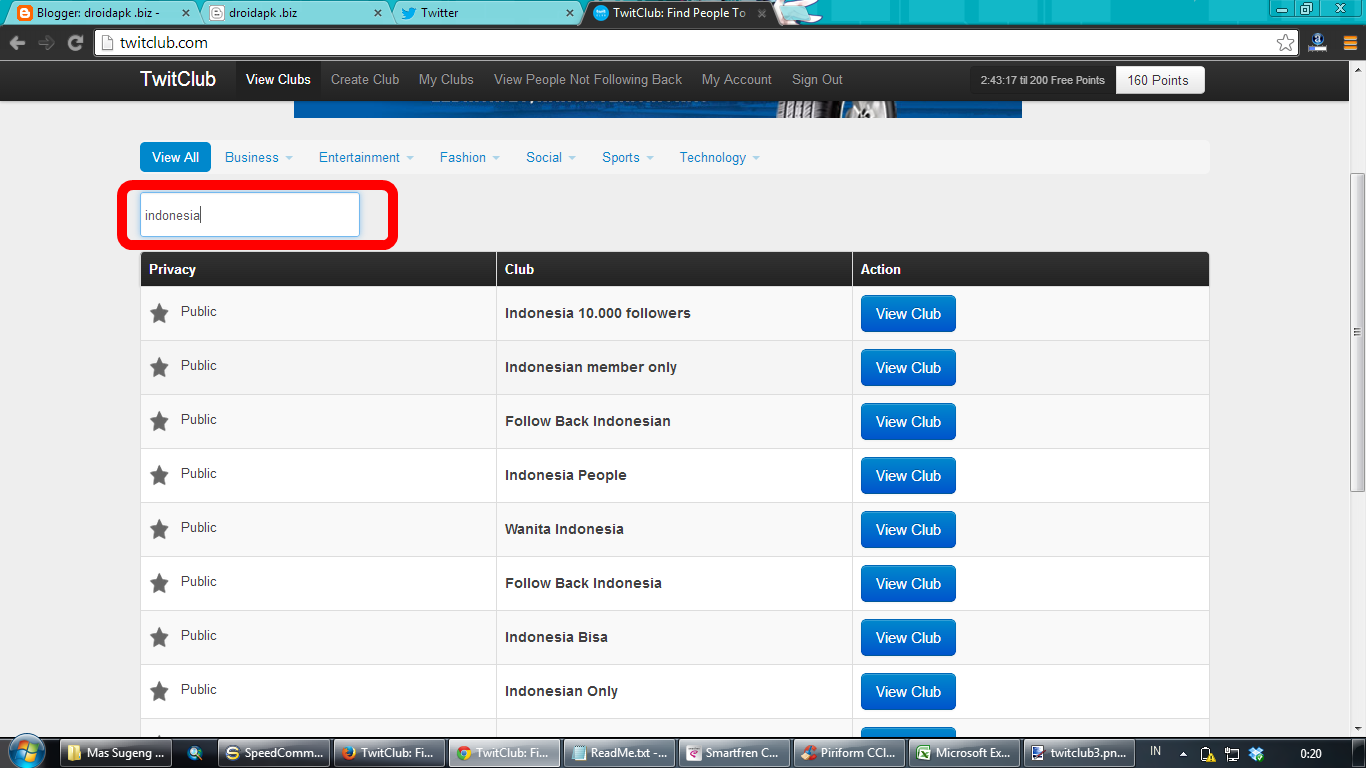Viewport: 1366px width, 768px height.
Task: Click star icon for Indonesia Bisa row
Action: point(159,637)
